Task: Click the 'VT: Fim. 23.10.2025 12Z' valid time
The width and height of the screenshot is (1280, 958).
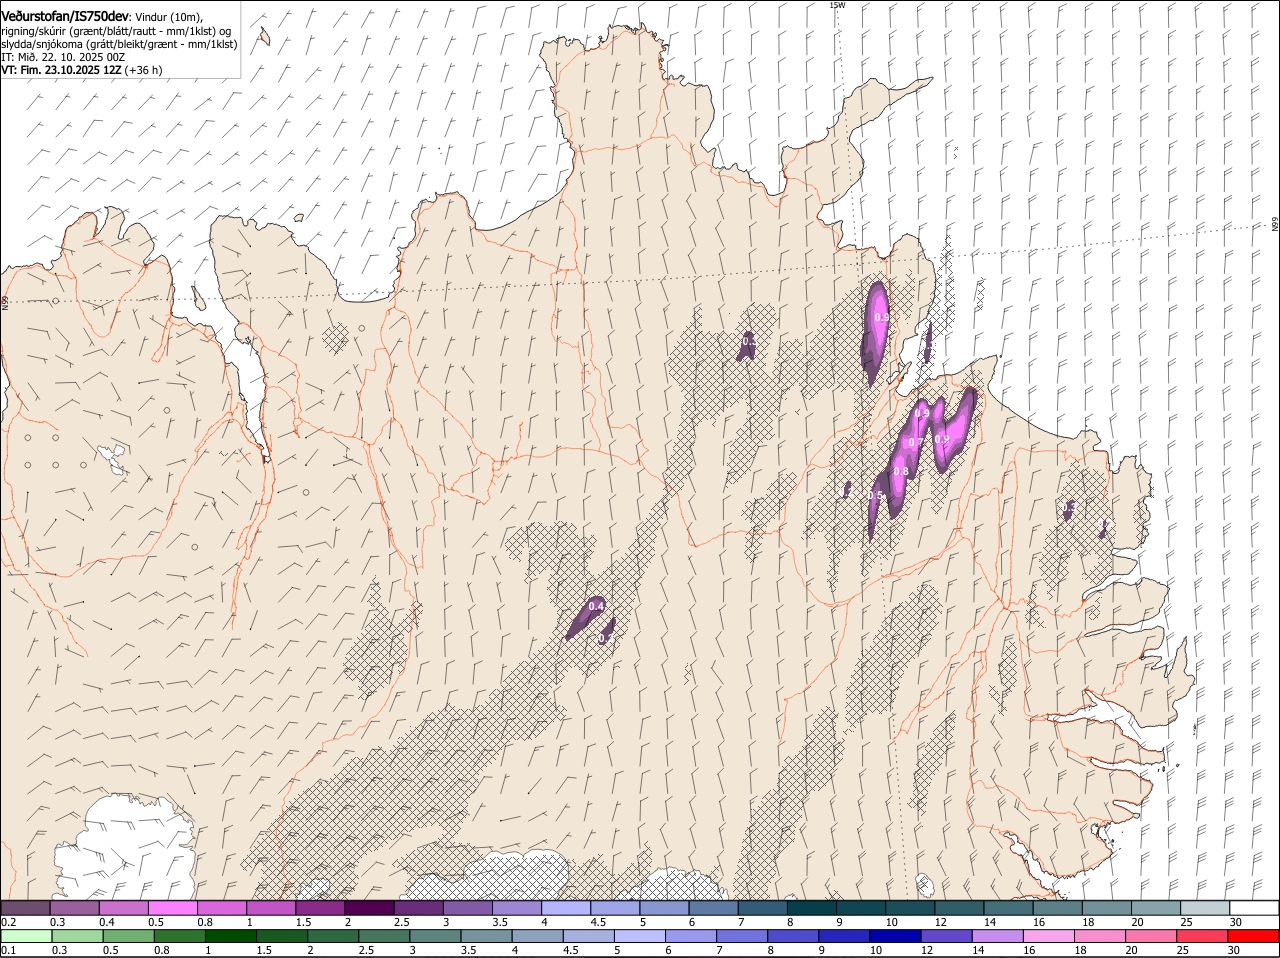Action: [62, 70]
